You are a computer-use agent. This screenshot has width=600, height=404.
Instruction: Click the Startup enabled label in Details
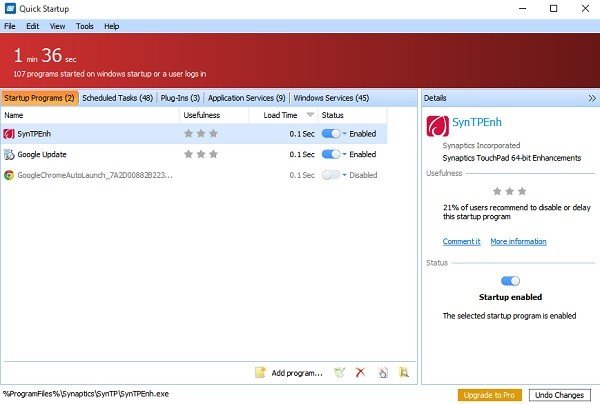[510, 297]
